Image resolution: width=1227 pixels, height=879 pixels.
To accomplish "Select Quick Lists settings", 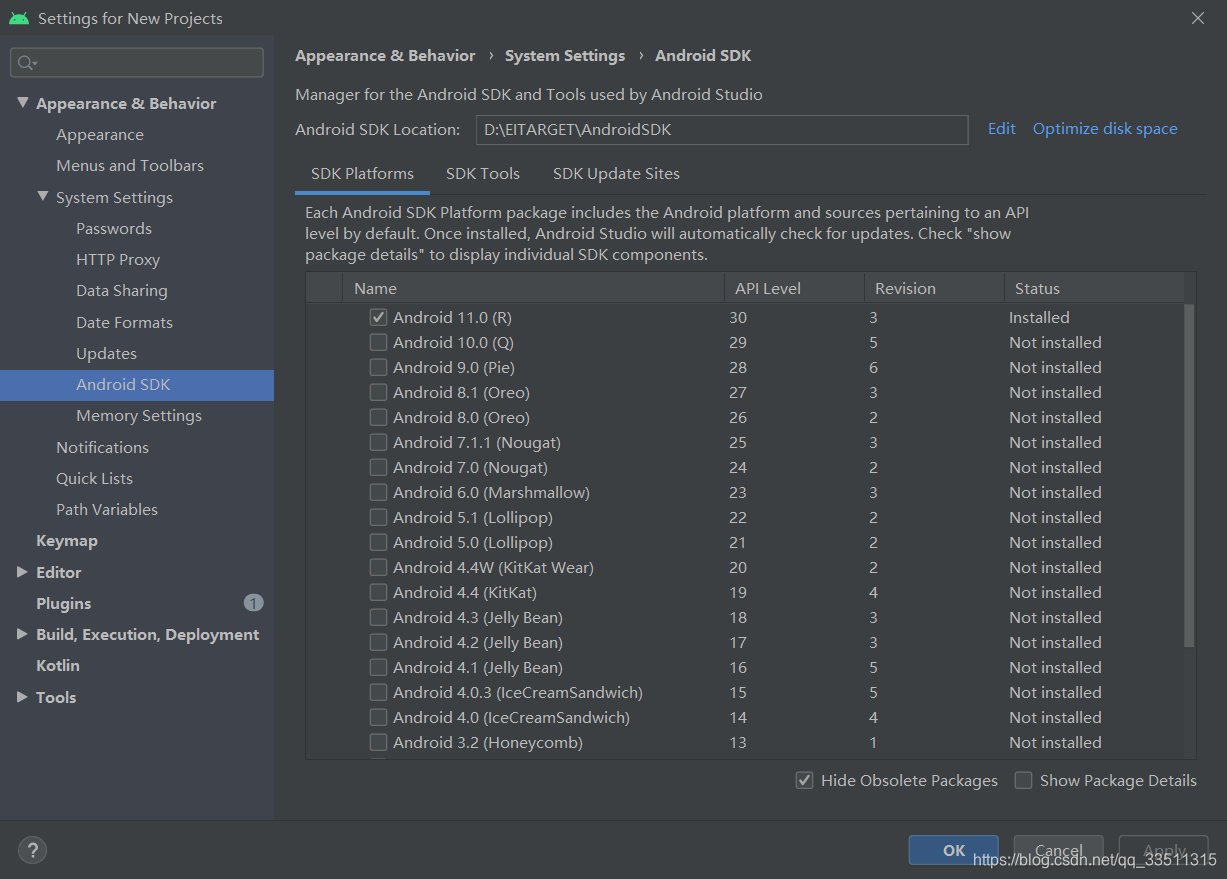I will pyautogui.click(x=94, y=479).
